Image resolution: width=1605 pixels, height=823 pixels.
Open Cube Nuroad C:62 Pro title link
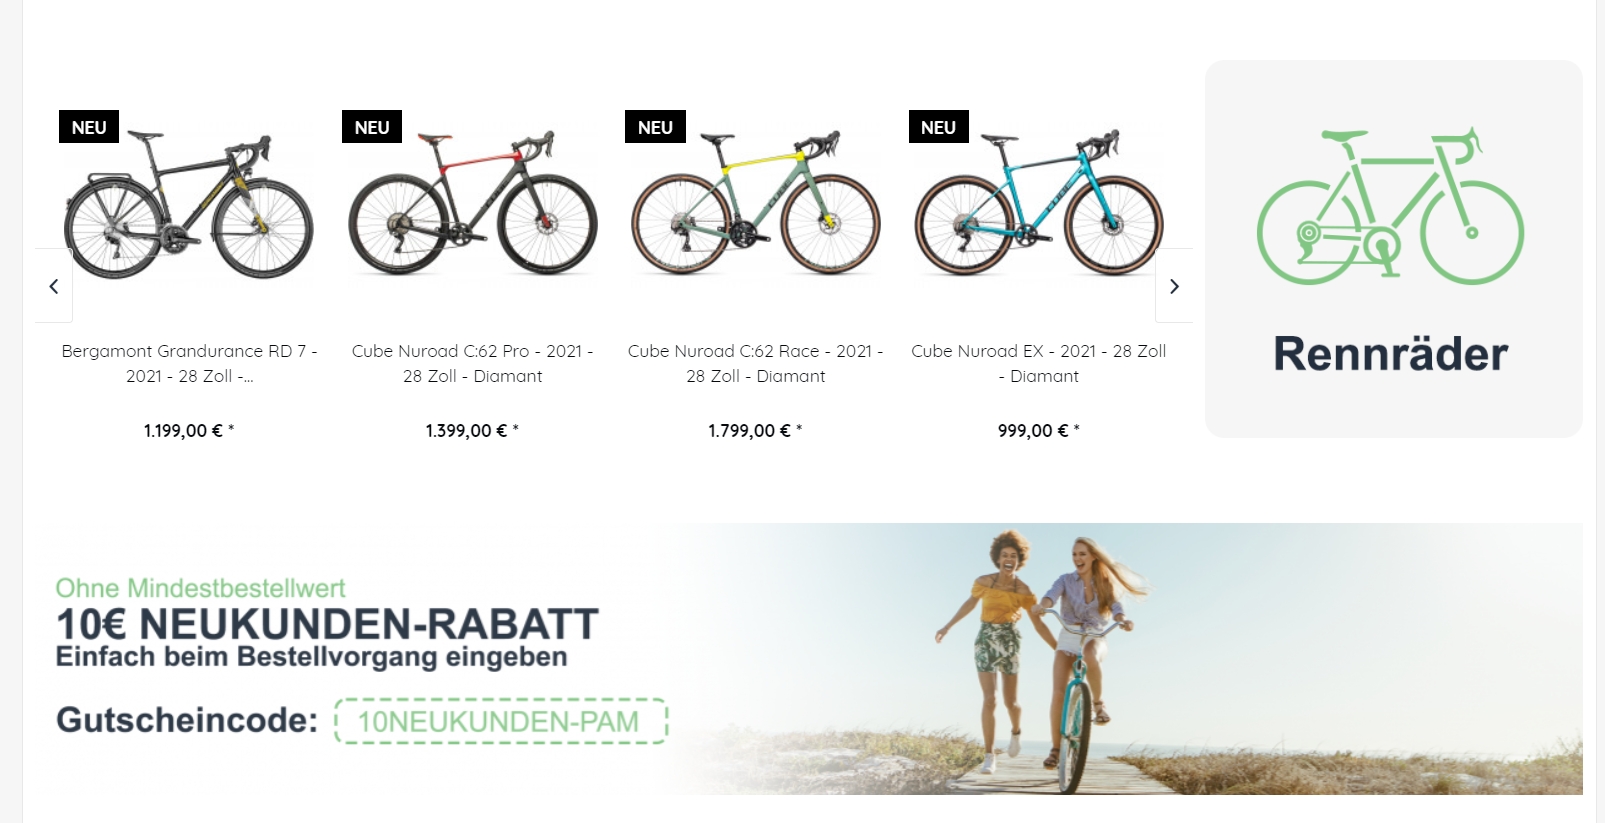(x=473, y=364)
